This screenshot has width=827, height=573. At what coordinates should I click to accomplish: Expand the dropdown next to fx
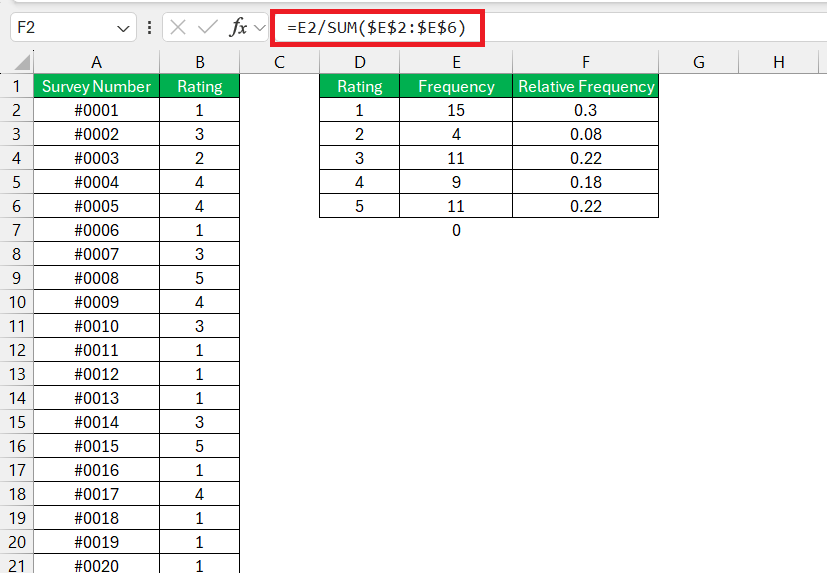tap(259, 27)
